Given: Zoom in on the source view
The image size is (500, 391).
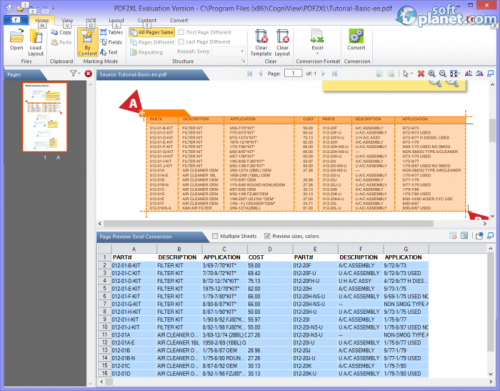Looking at the screenshot, I should tap(432, 74).
